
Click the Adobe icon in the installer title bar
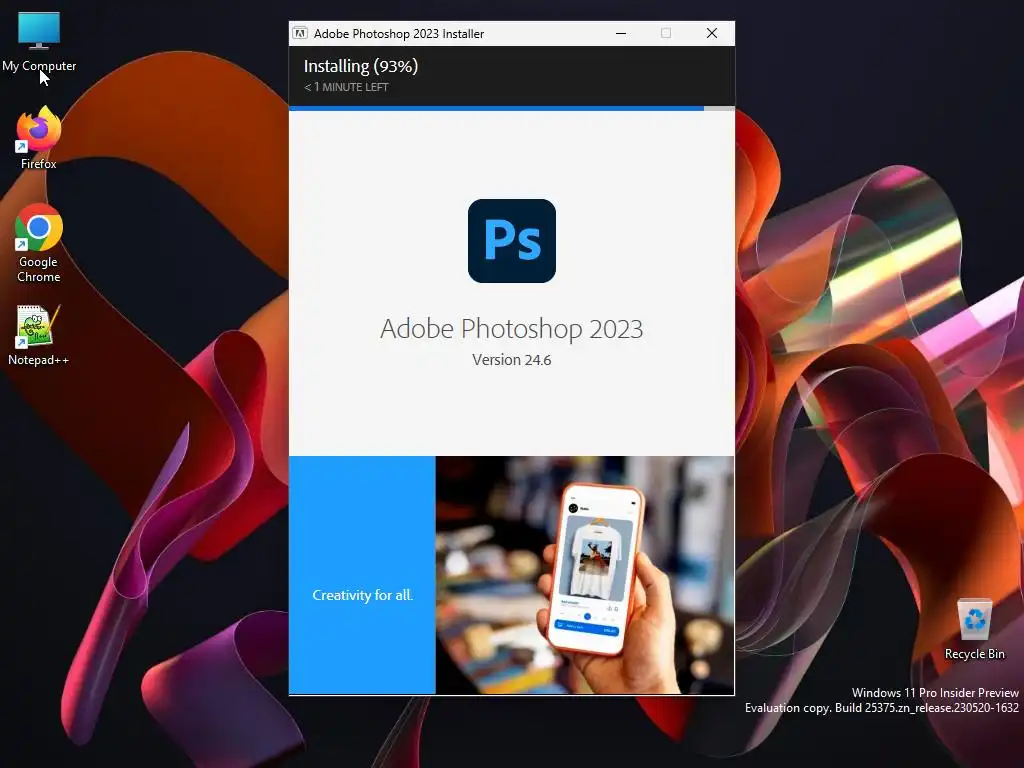pos(300,33)
